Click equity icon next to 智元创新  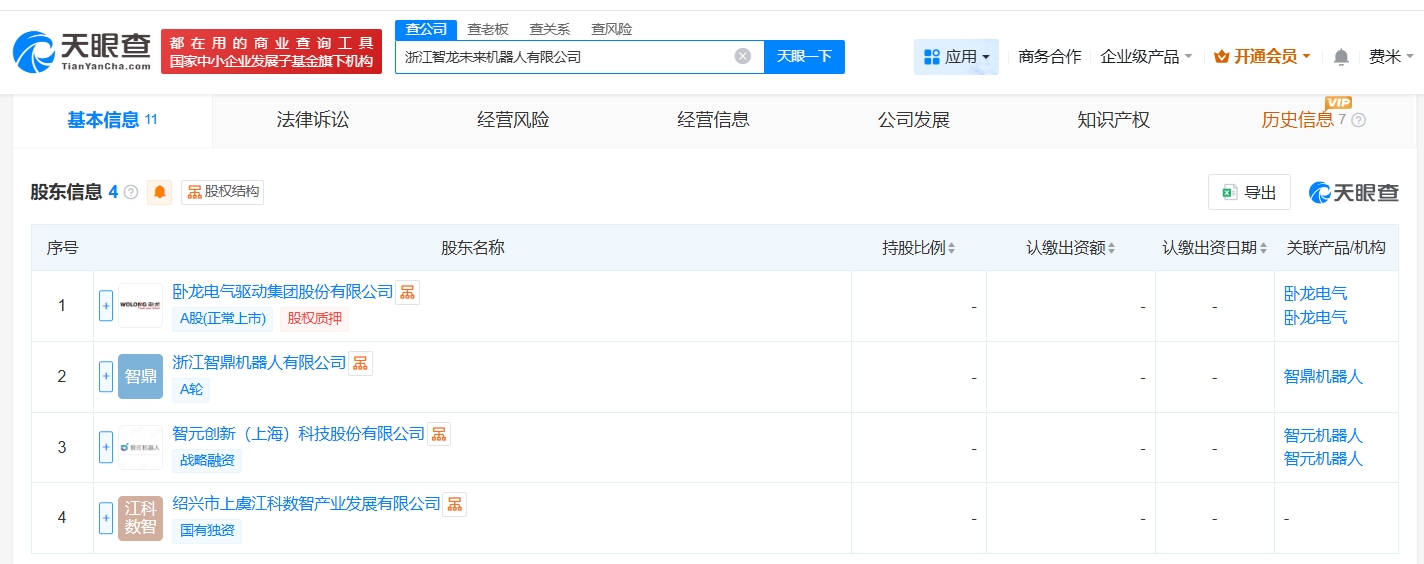pos(439,434)
